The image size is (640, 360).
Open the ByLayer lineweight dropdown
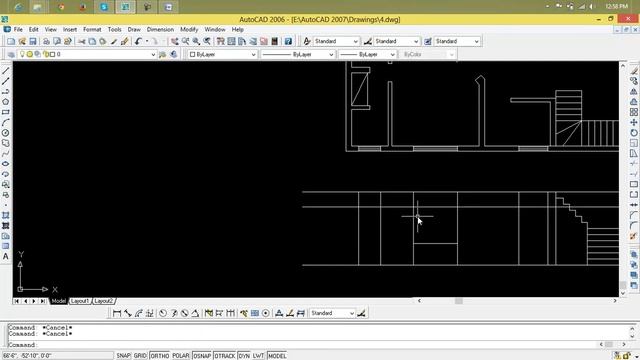pyautogui.click(x=367, y=54)
